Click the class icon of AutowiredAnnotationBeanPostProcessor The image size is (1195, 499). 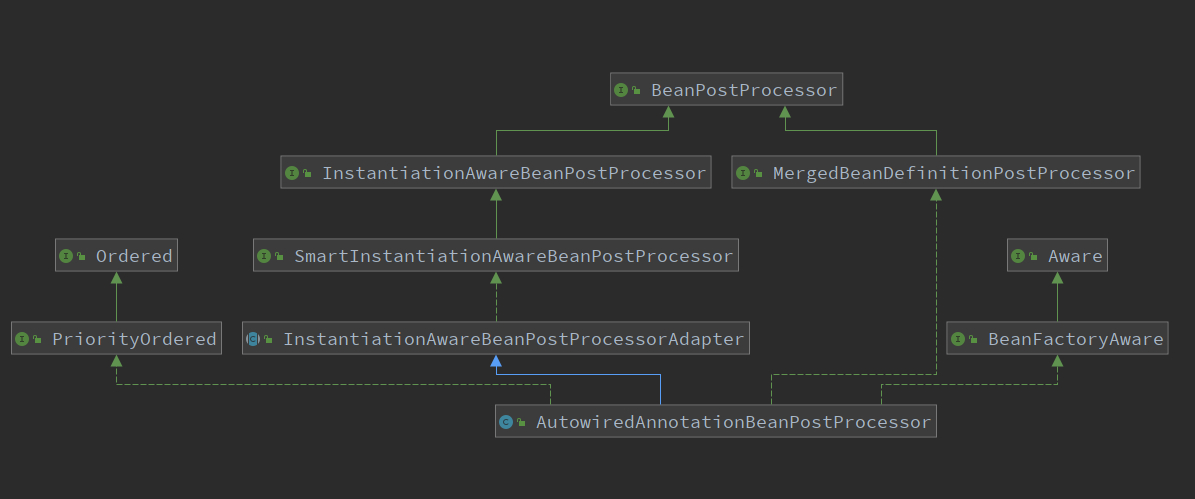(x=506, y=422)
